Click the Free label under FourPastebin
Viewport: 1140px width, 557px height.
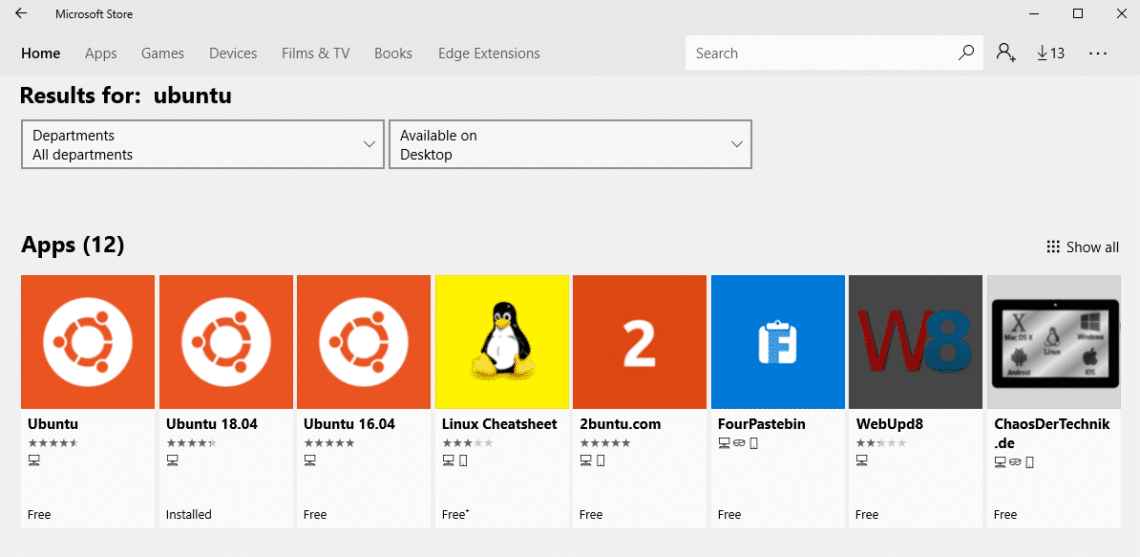[x=729, y=514]
